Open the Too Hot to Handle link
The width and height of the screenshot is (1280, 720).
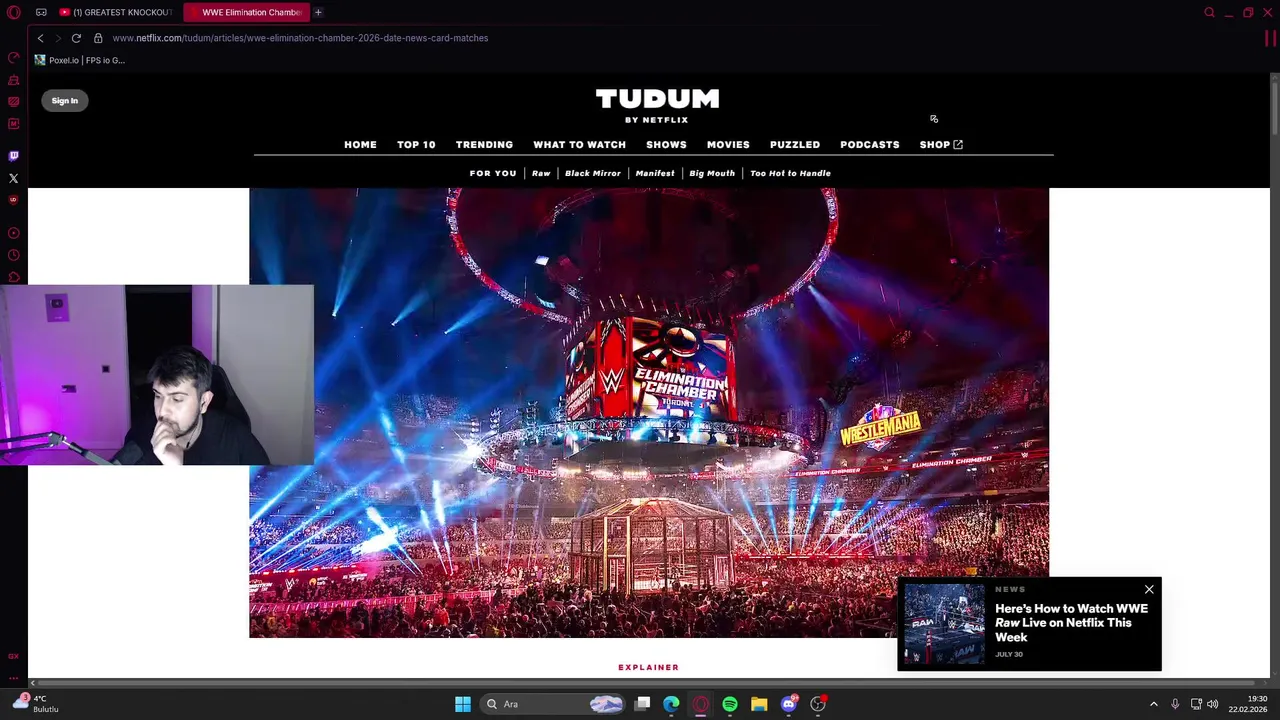click(x=790, y=173)
